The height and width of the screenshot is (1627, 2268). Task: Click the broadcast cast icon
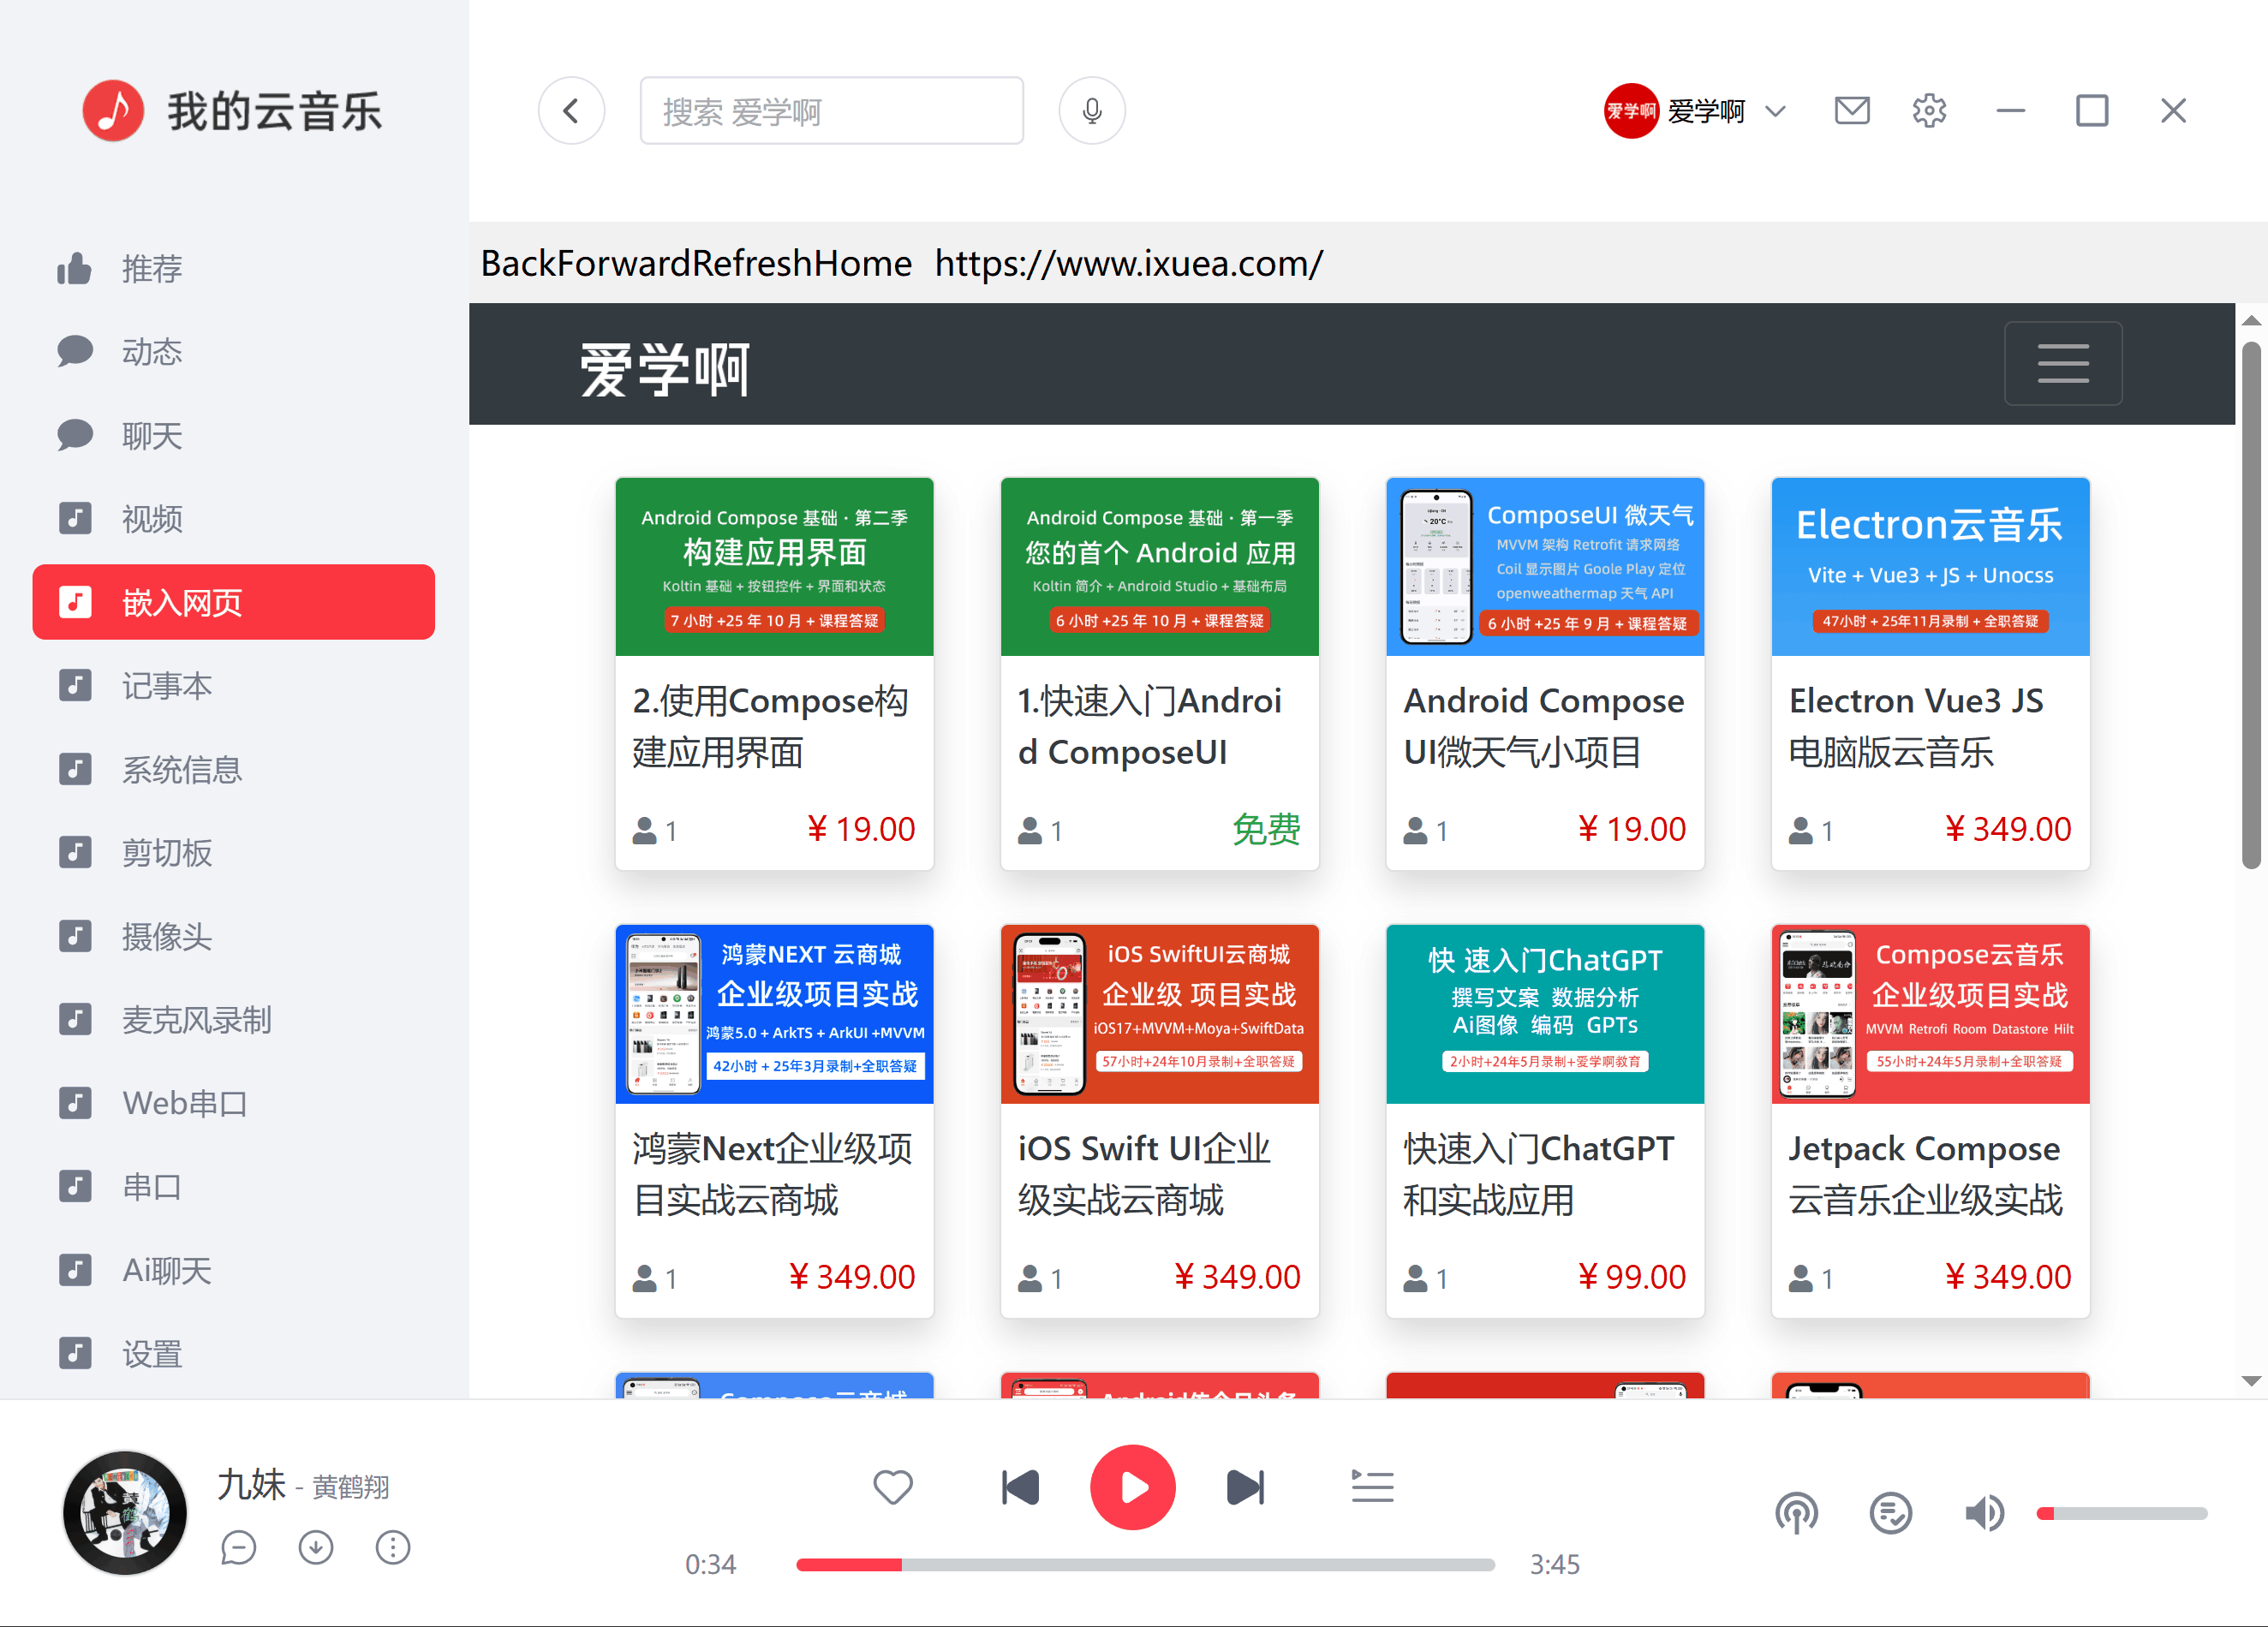[x=1796, y=1512]
